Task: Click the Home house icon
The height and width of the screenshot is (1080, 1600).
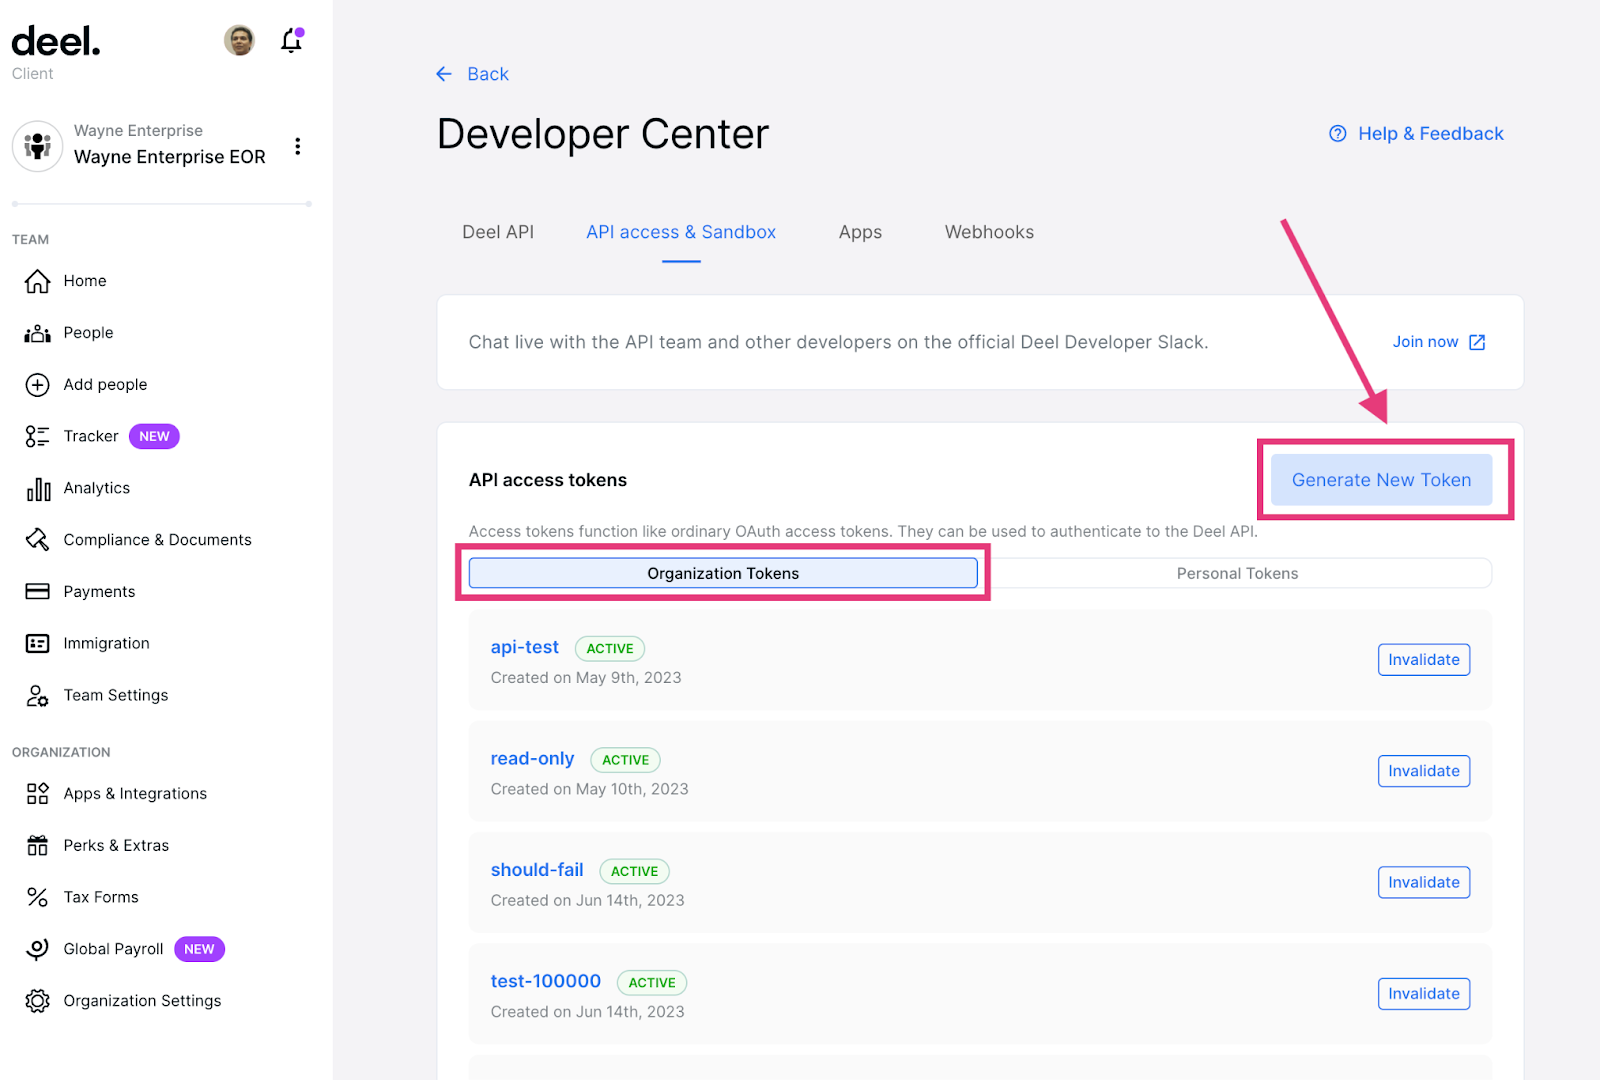Action: tap(37, 281)
